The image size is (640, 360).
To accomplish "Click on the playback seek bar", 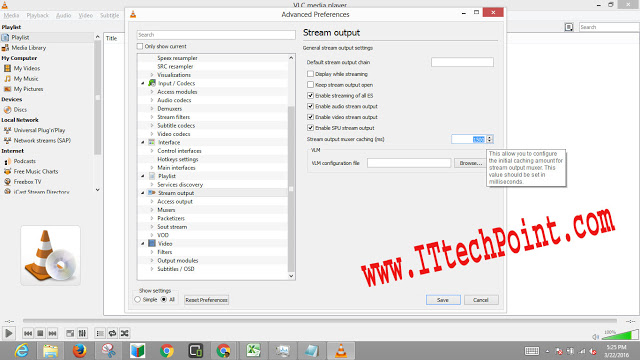I will pos(320,321).
